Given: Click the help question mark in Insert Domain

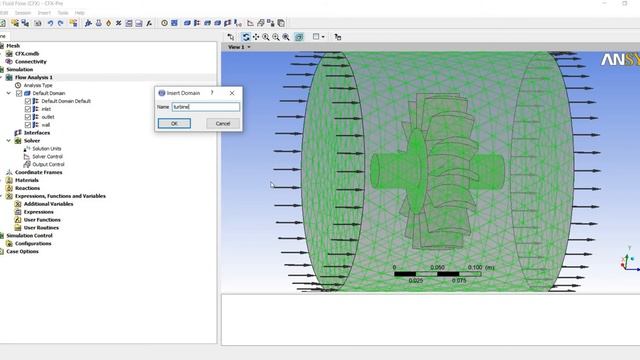Looking at the screenshot, I should coord(212,93).
